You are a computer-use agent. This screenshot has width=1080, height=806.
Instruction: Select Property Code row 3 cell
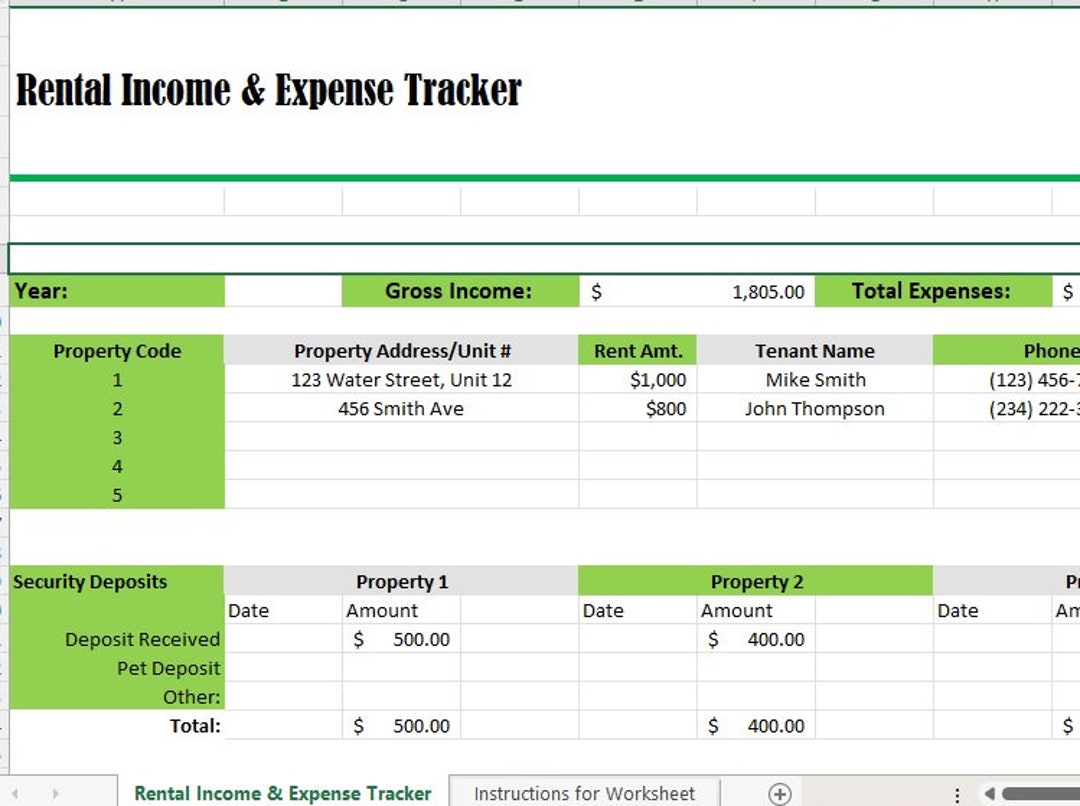point(117,437)
